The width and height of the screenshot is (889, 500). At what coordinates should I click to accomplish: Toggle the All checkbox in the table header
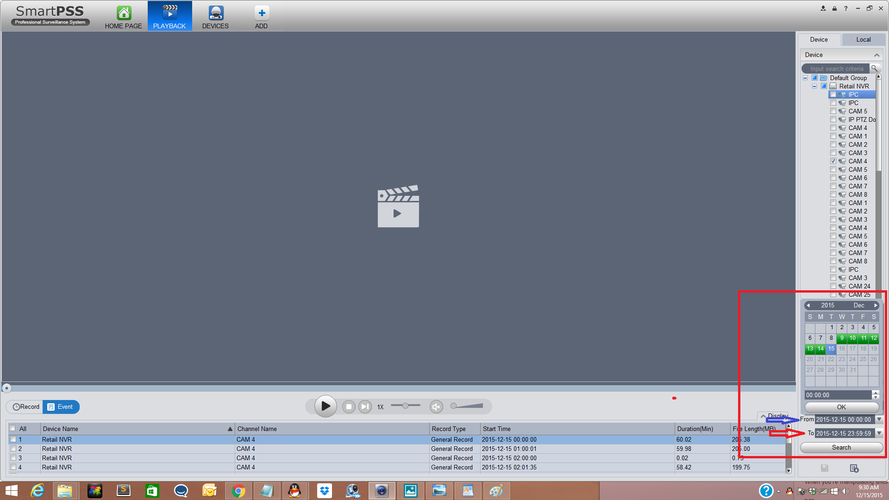coord(13,428)
